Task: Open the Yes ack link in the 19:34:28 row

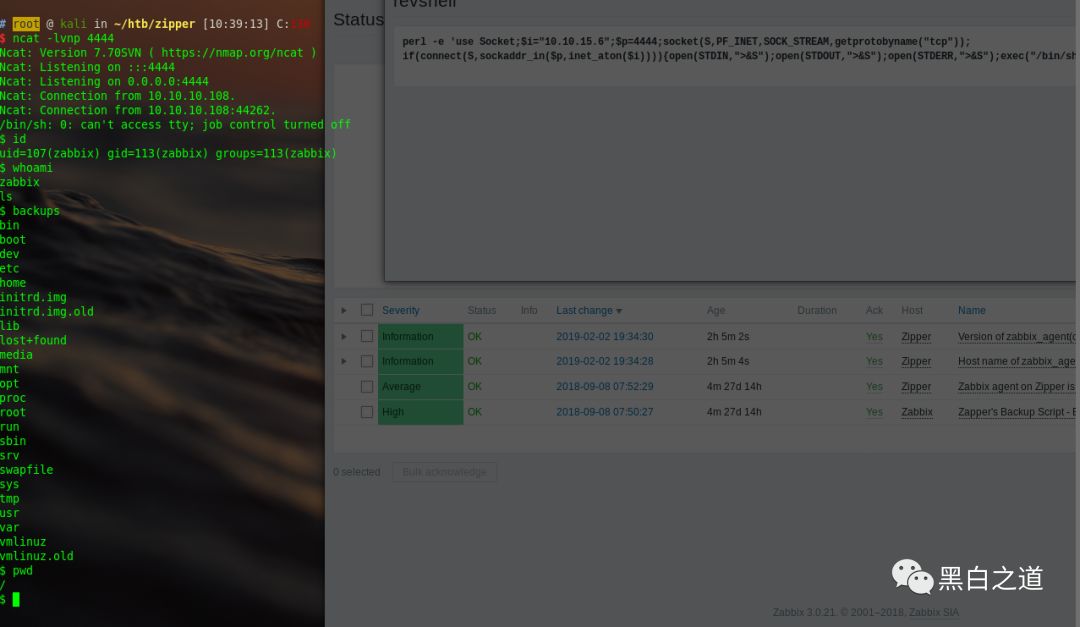Action: (x=874, y=361)
